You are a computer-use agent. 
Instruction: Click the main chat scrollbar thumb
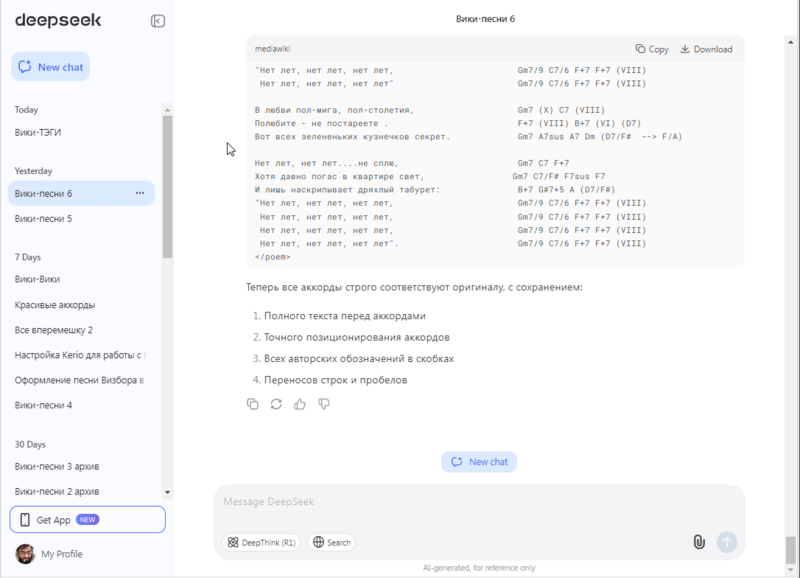click(790, 549)
